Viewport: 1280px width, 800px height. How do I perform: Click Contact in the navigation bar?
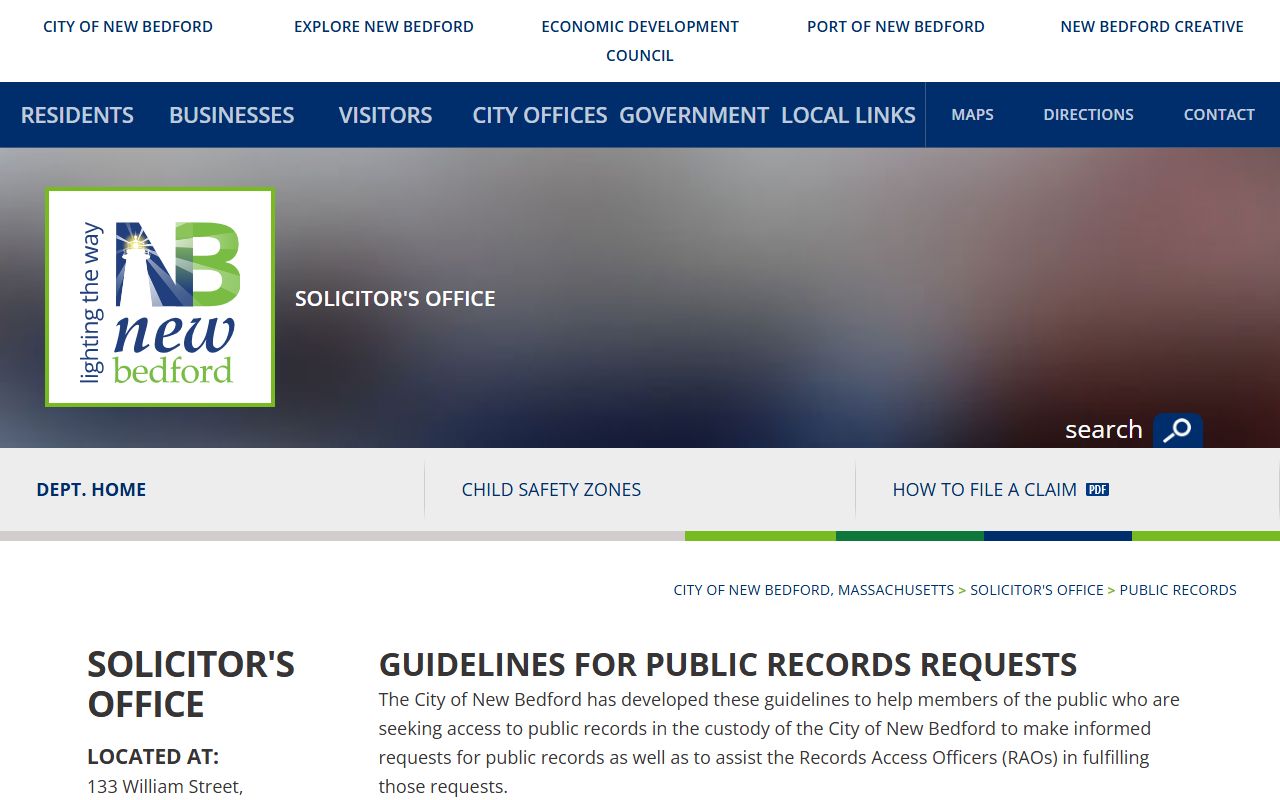[1219, 115]
